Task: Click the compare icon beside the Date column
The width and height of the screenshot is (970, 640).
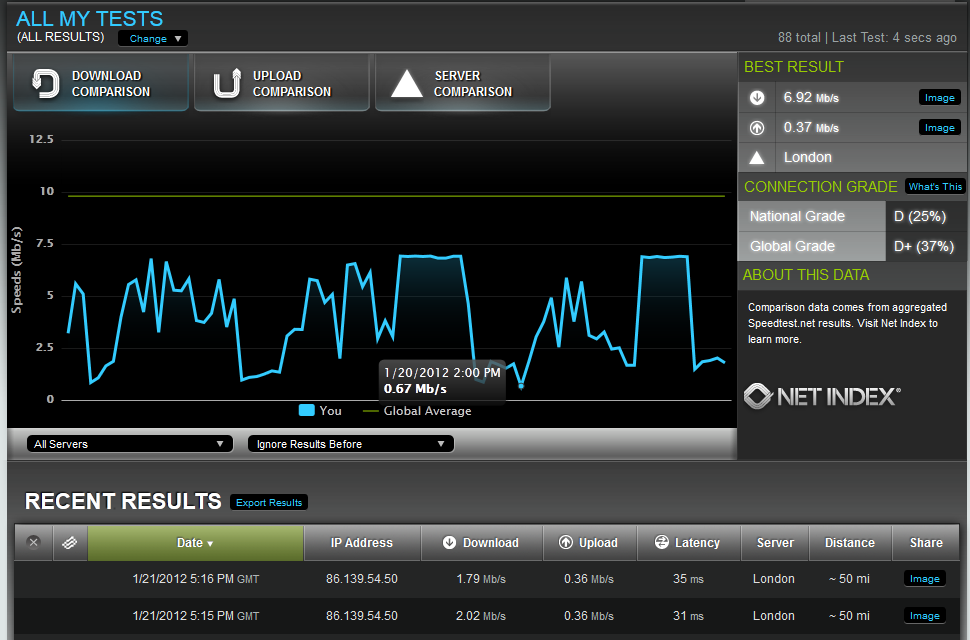Action: click(x=70, y=543)
